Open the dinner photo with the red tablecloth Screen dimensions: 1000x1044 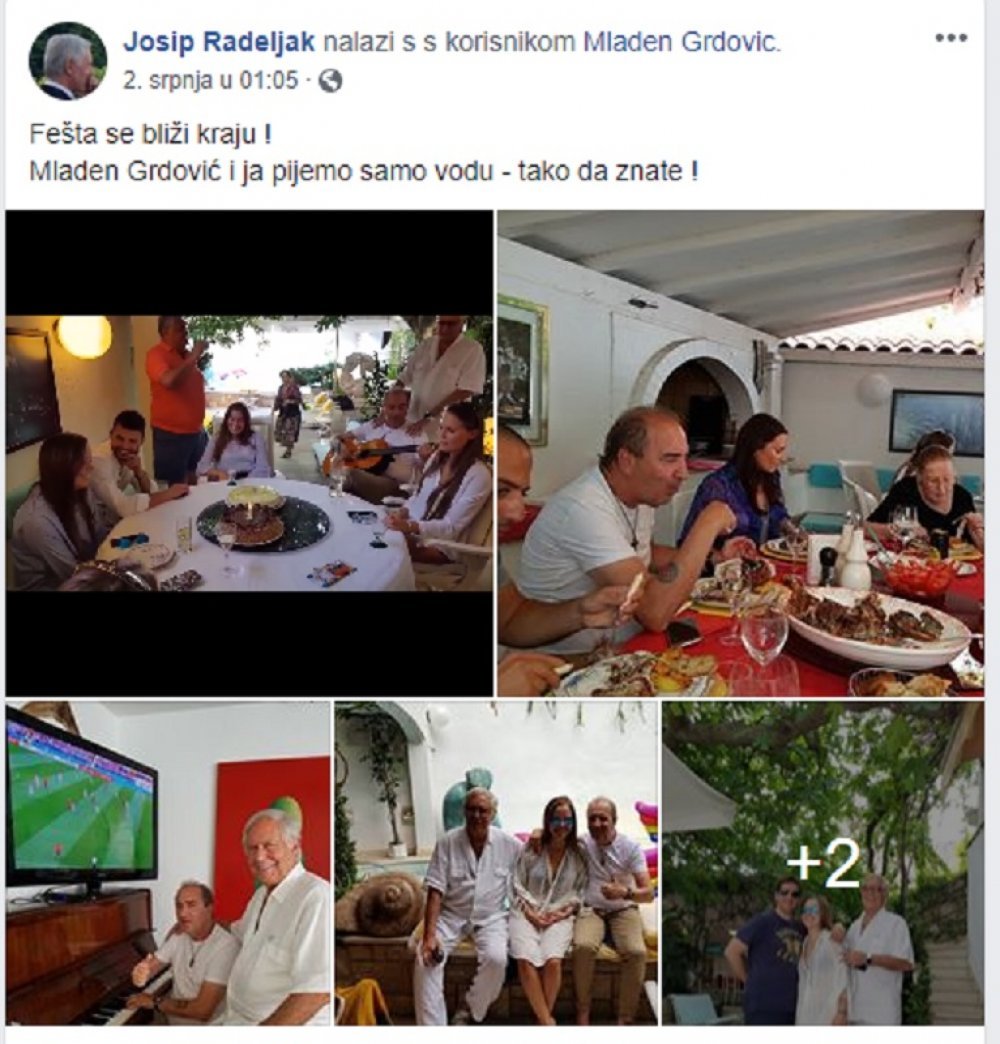pyautogui.click(x=740, y=453)
